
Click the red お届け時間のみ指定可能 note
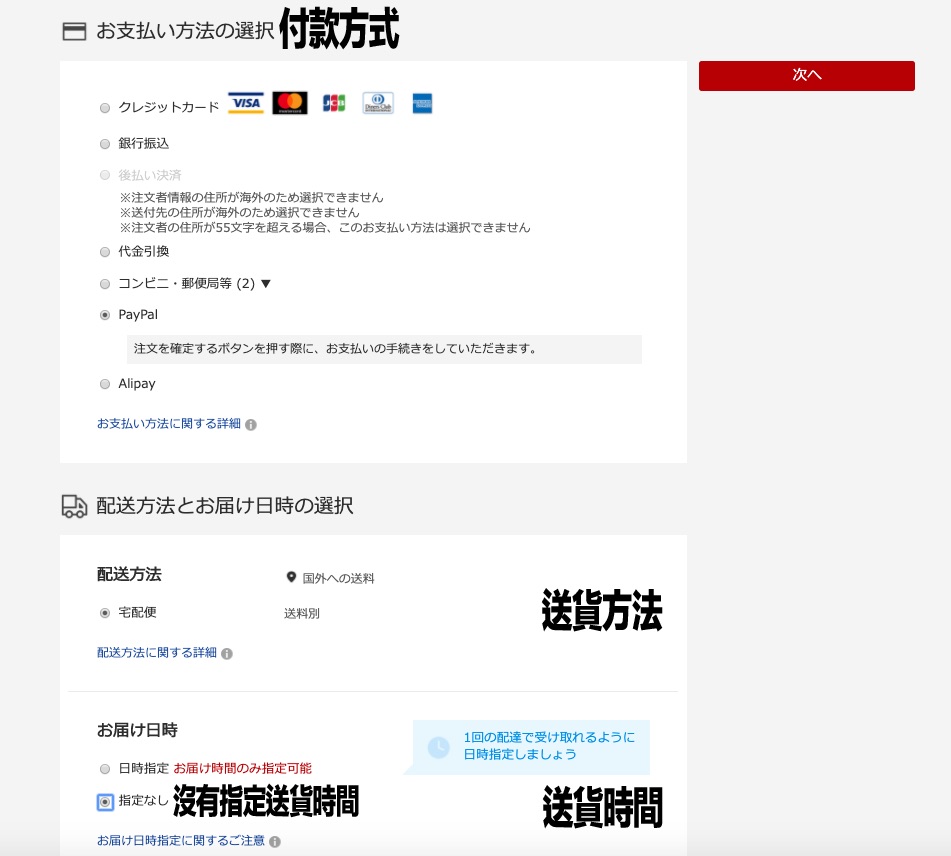click(243, 768)
